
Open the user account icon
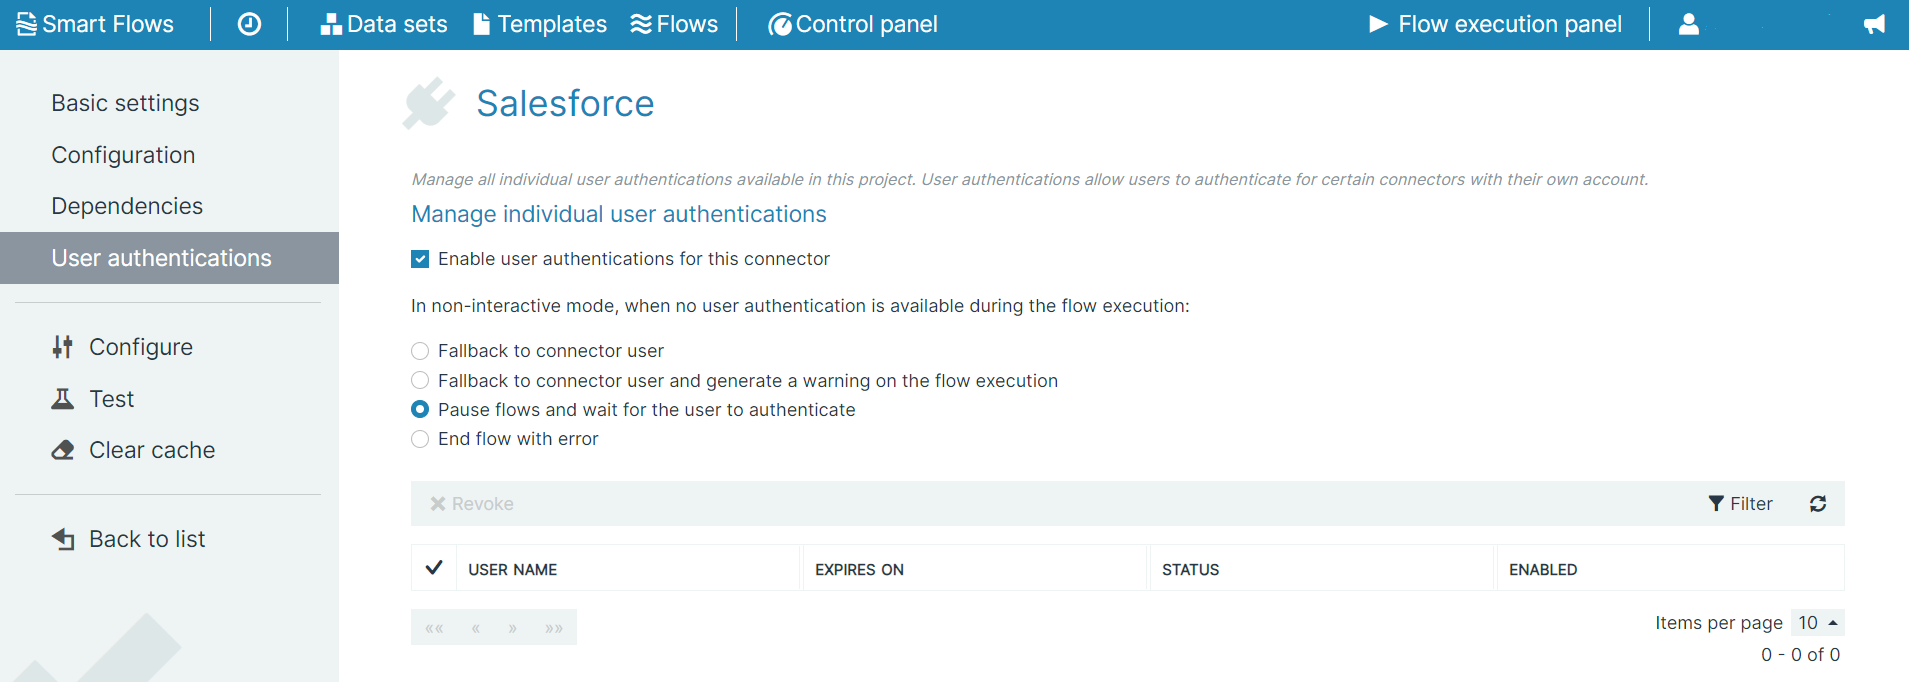click(x=1688, y=24)
